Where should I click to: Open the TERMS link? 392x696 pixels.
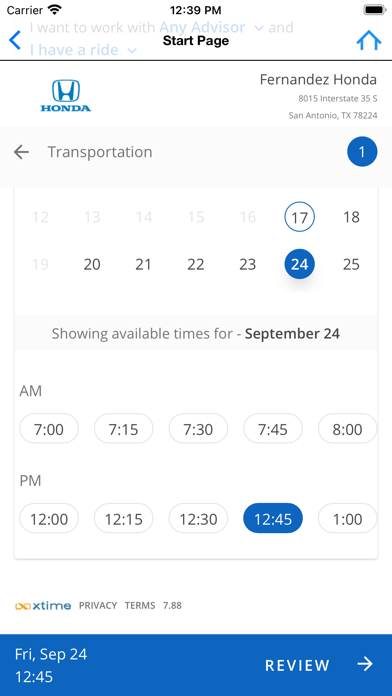tap(140, 605)
